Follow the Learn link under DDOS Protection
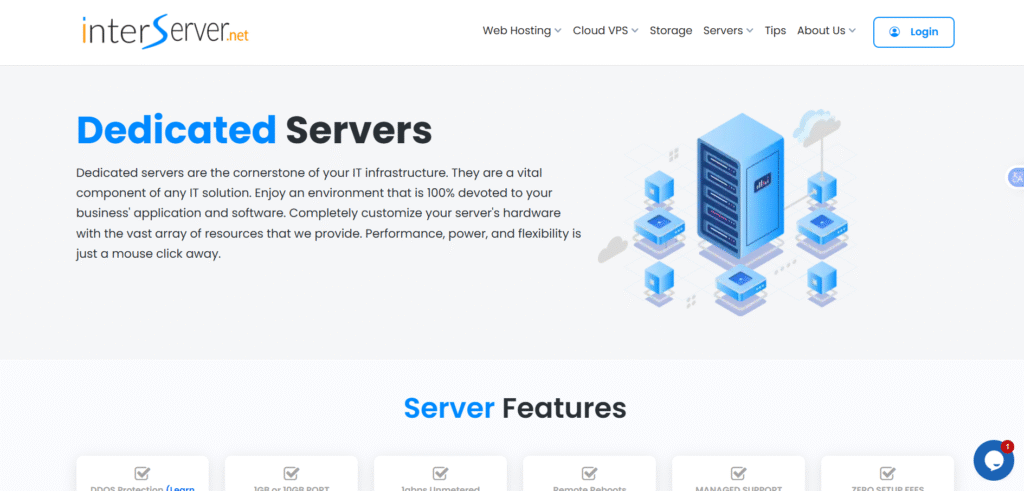This screenshot has height=491, width=1024. pyautogui.click(x=183, y=488)
